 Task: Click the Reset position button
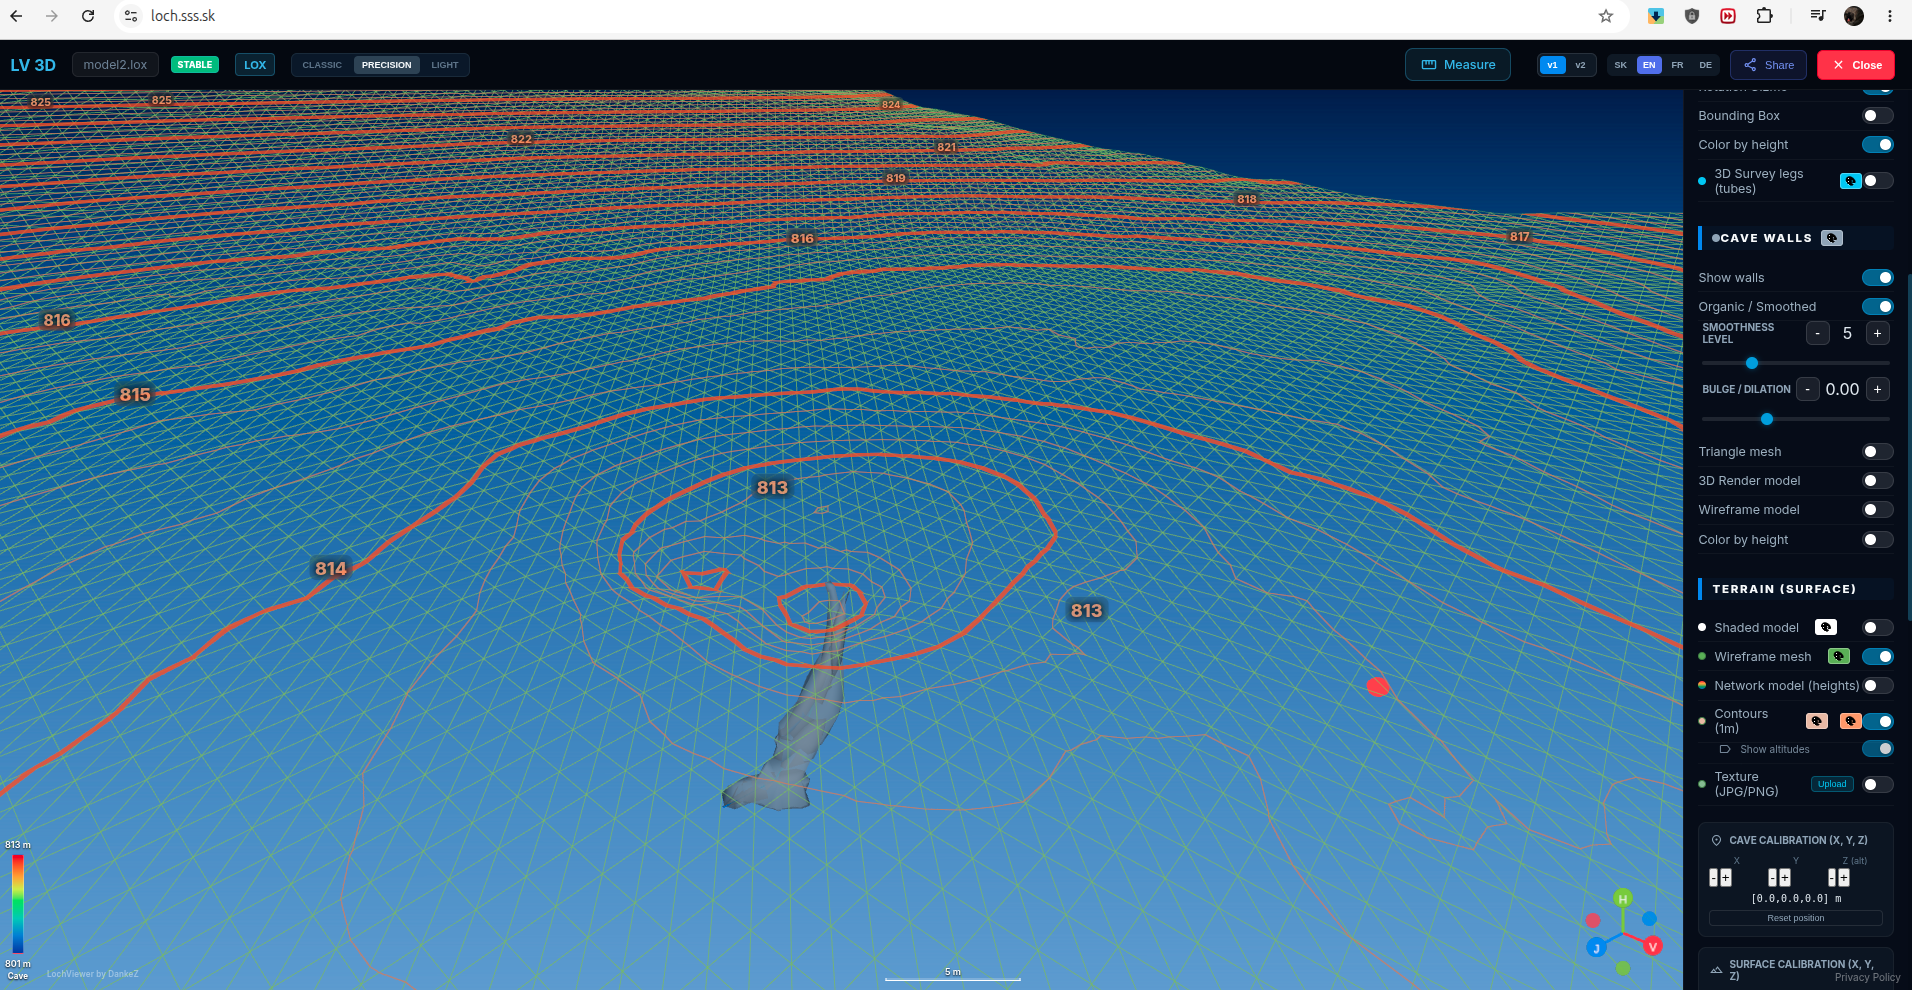[x=1795, y=918]
